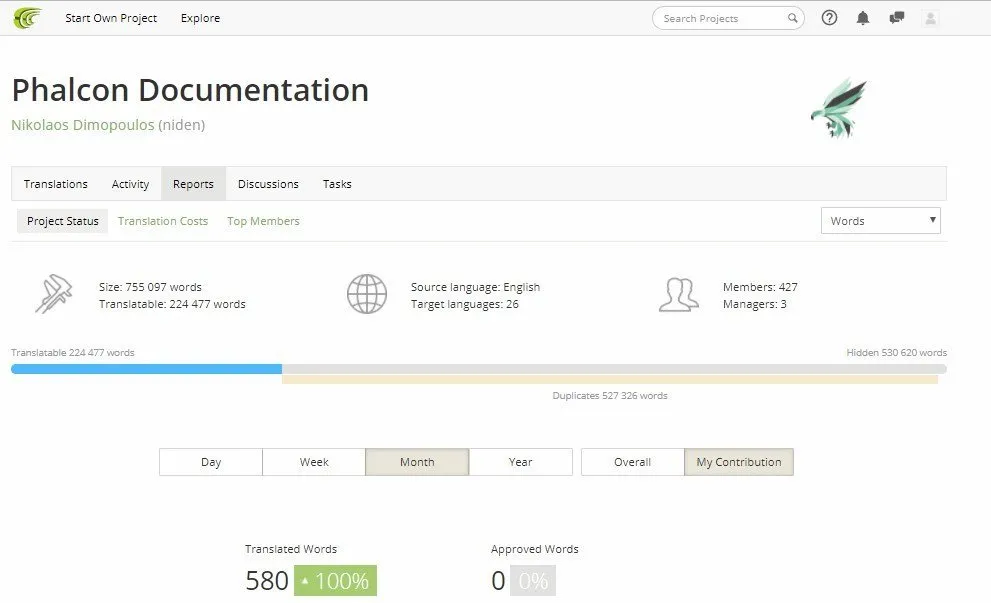
Task: Click the gray 0% approved badge
Action: 533,580
